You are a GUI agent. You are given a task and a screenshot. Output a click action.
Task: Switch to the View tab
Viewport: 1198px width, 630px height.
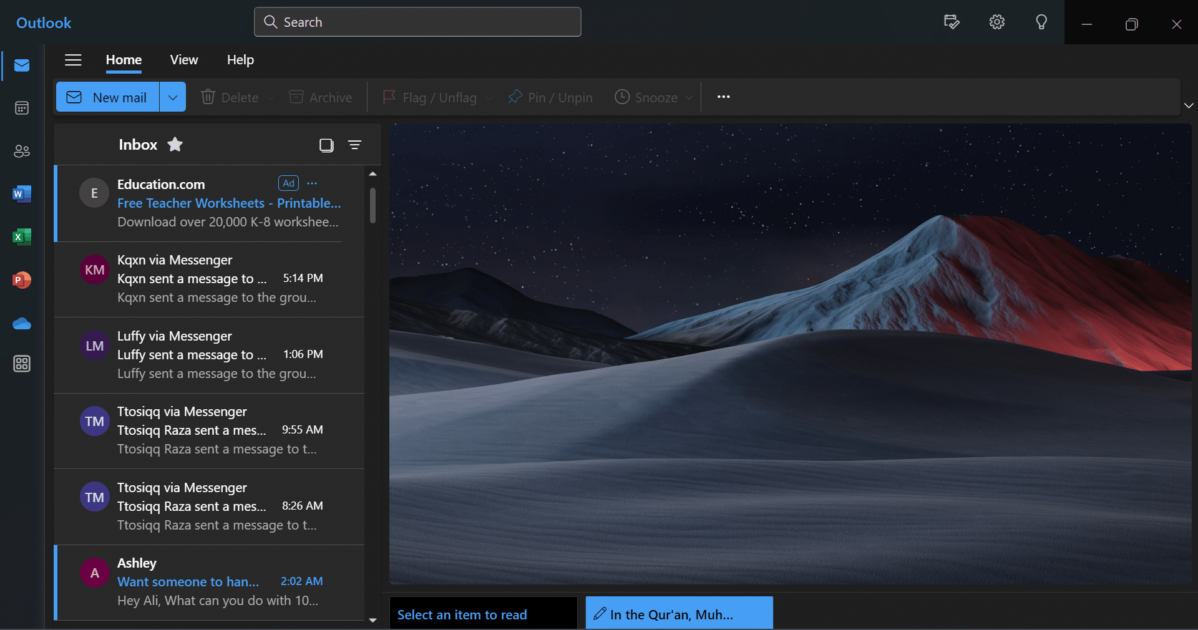184,60
